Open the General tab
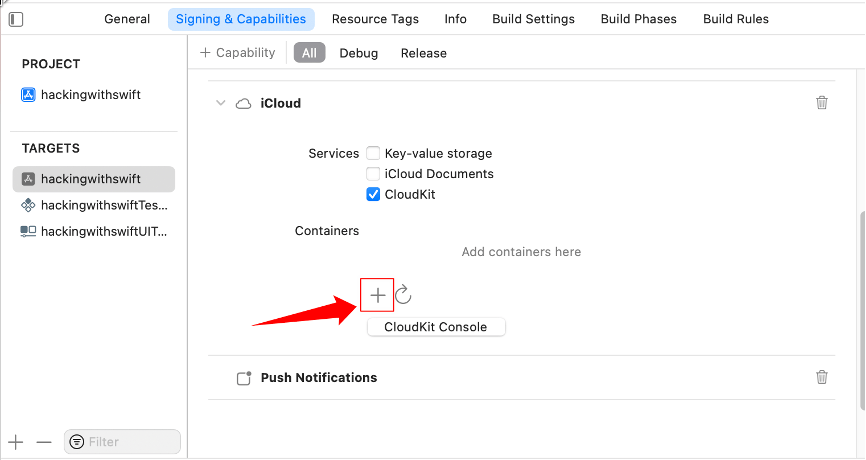 point(127,19)
